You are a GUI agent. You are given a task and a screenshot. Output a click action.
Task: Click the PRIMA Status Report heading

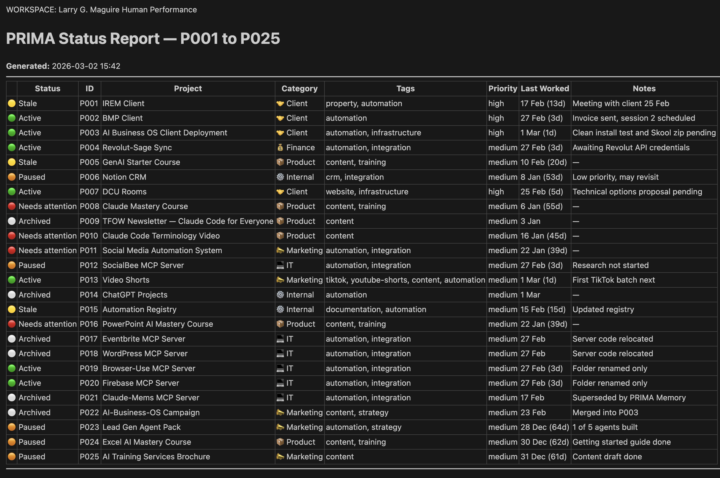143,39
